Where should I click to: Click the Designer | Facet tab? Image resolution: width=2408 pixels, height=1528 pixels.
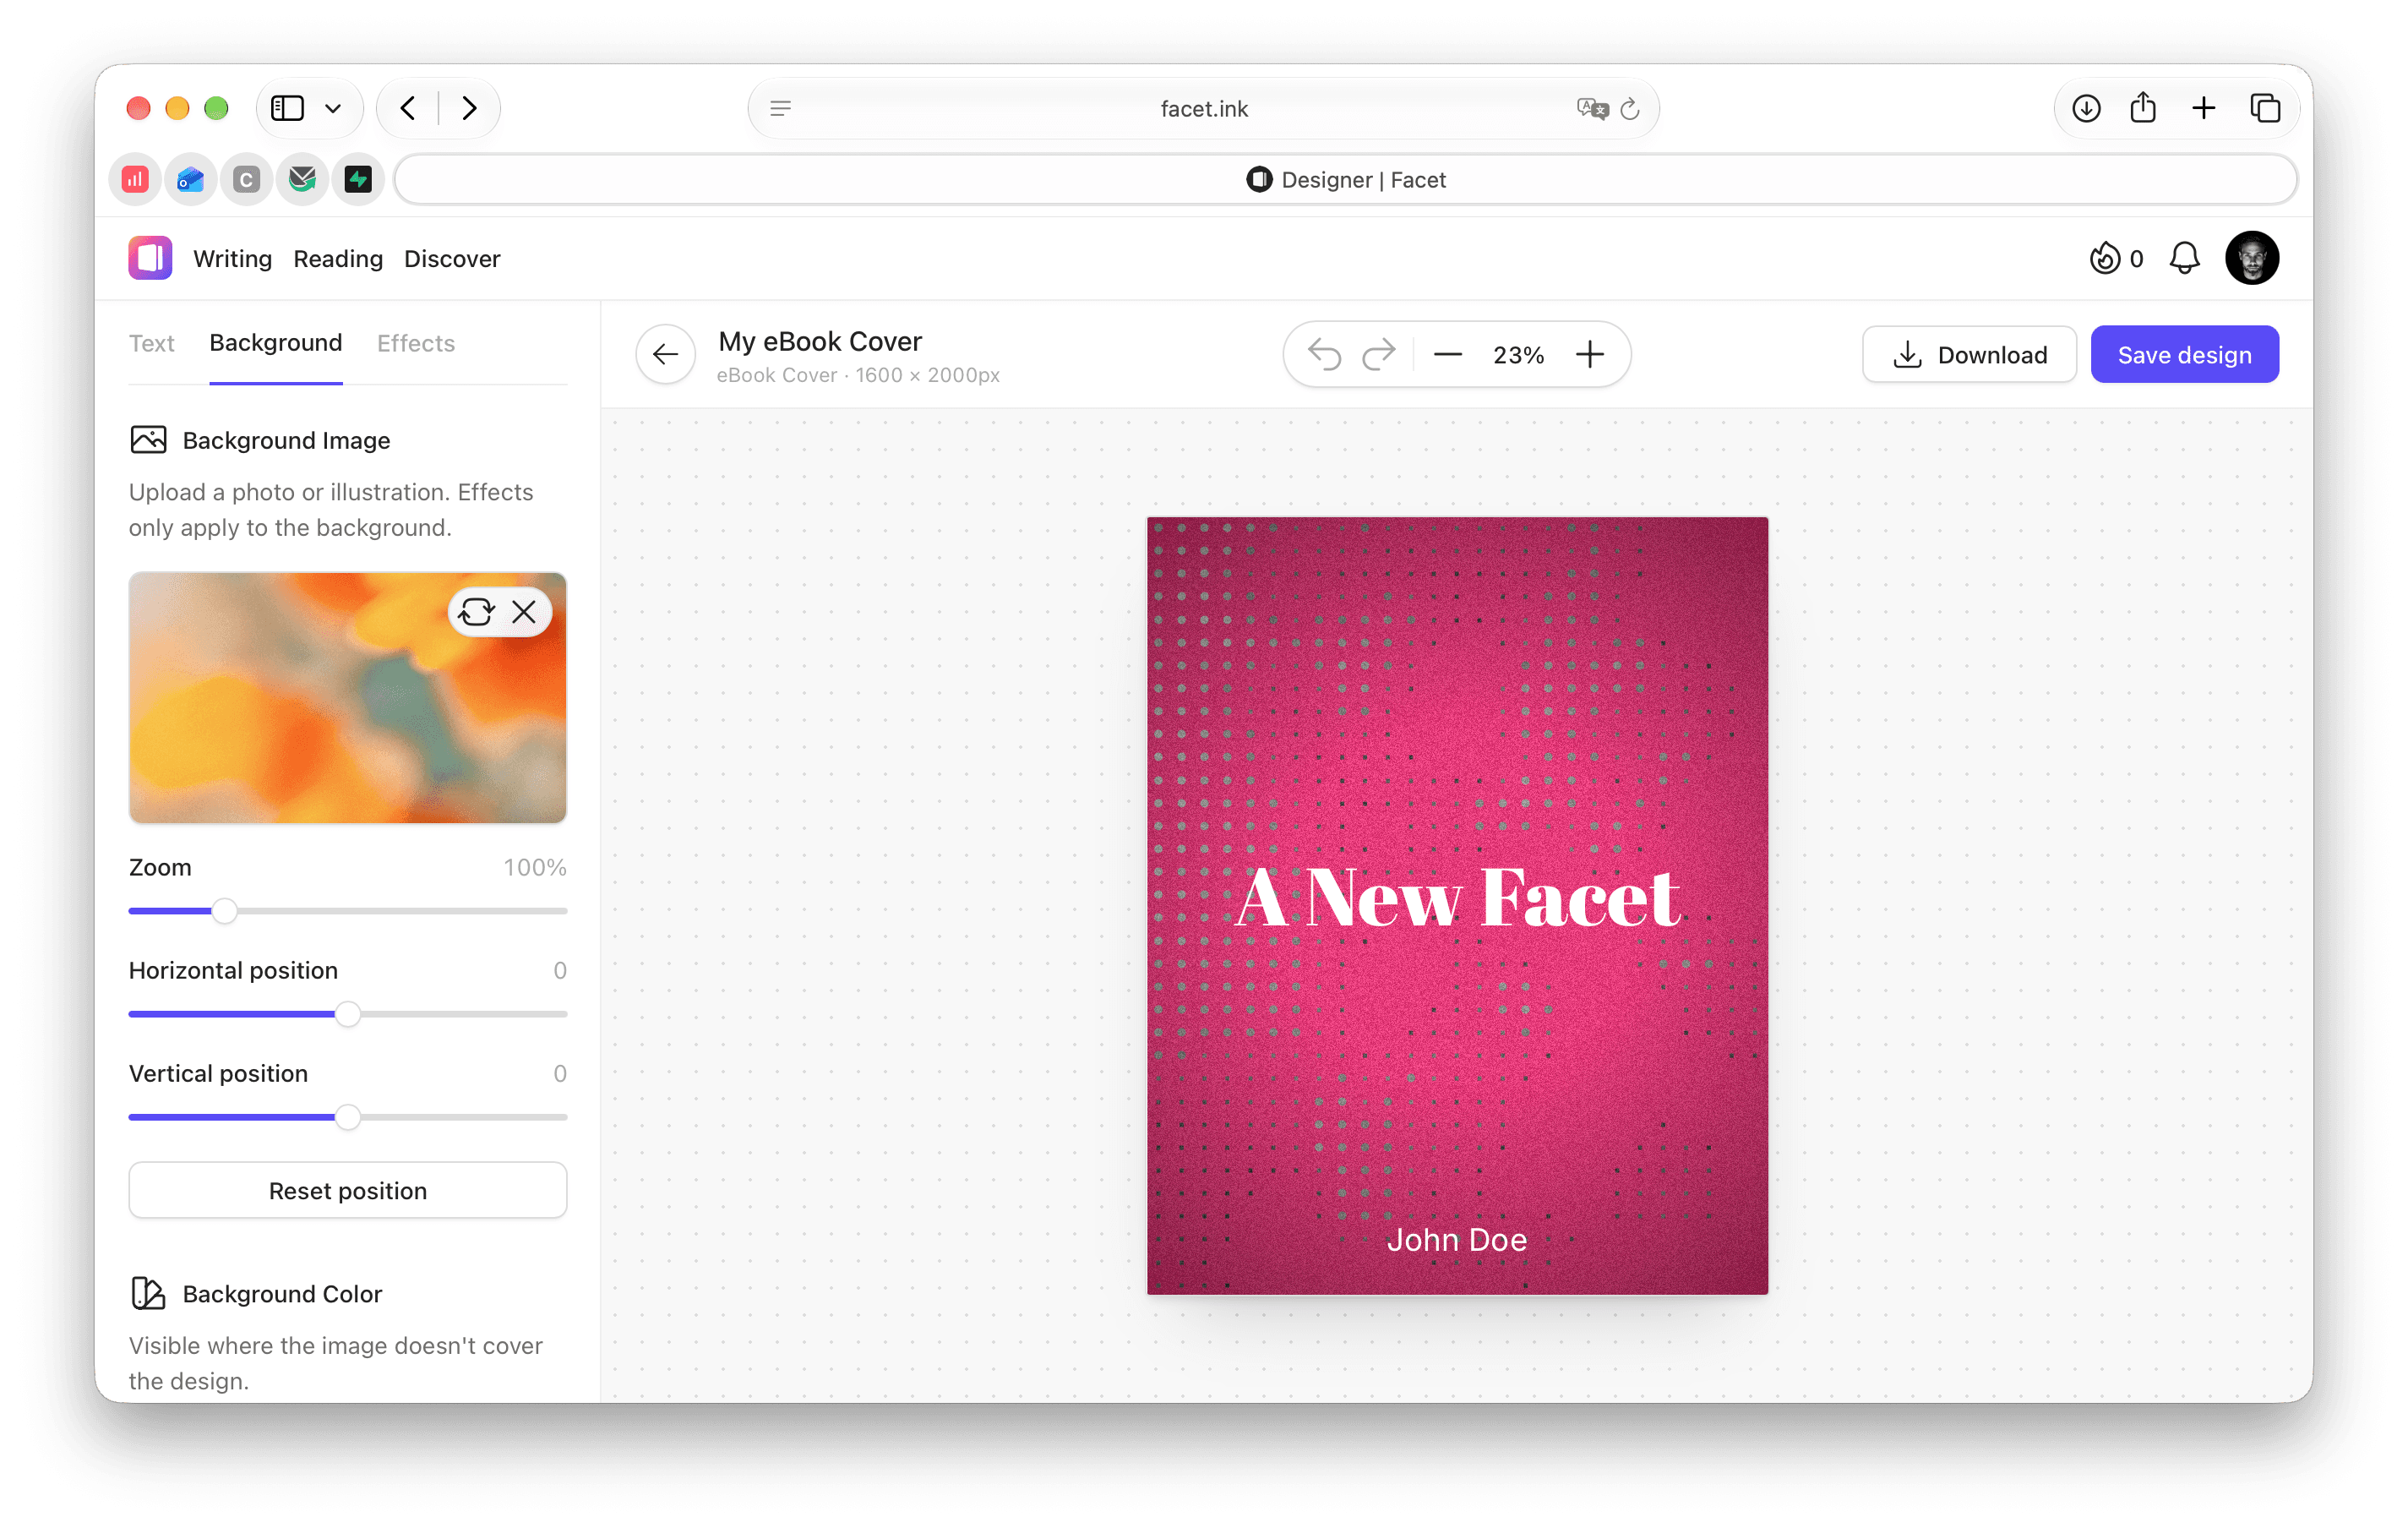1346,180
